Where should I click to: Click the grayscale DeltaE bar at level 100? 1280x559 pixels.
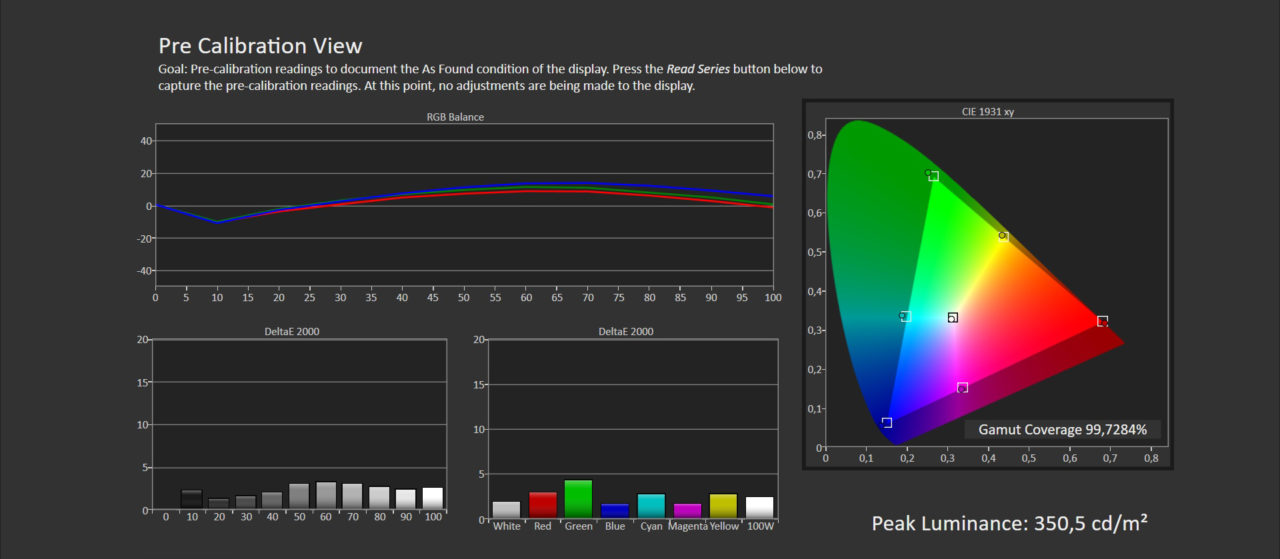coord(433,498)
